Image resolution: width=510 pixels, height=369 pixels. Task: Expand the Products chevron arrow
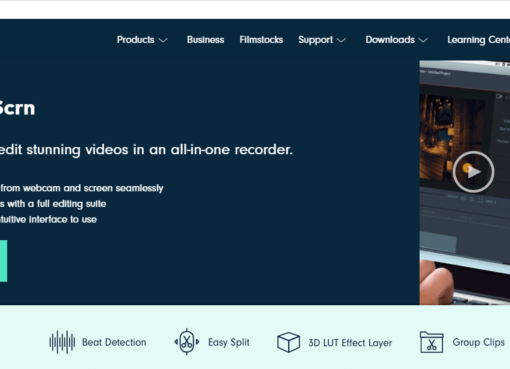click(163, 40)
